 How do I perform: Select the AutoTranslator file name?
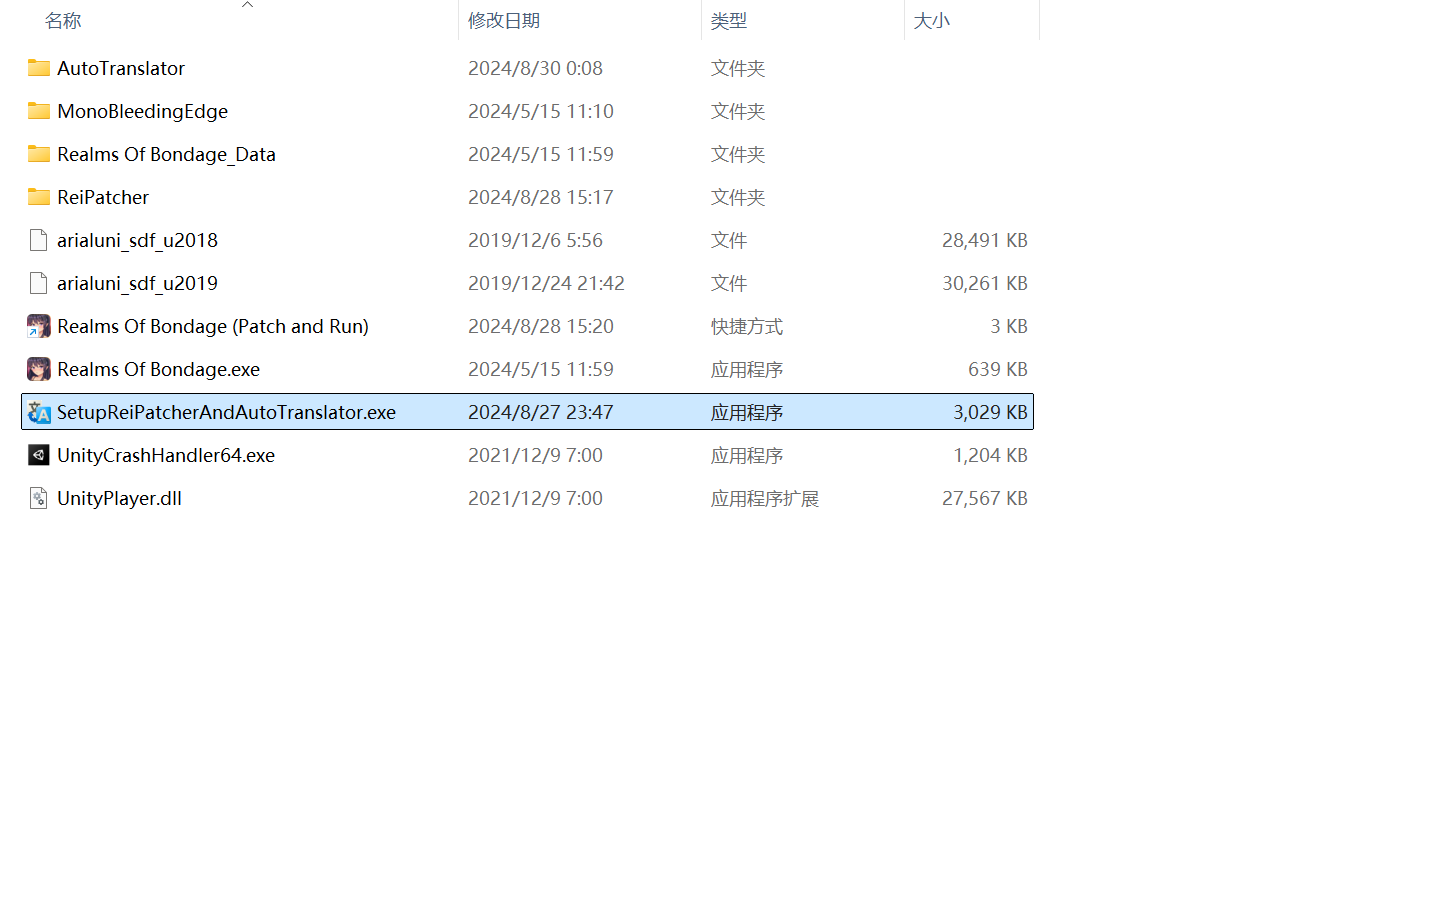coord(121,68)
